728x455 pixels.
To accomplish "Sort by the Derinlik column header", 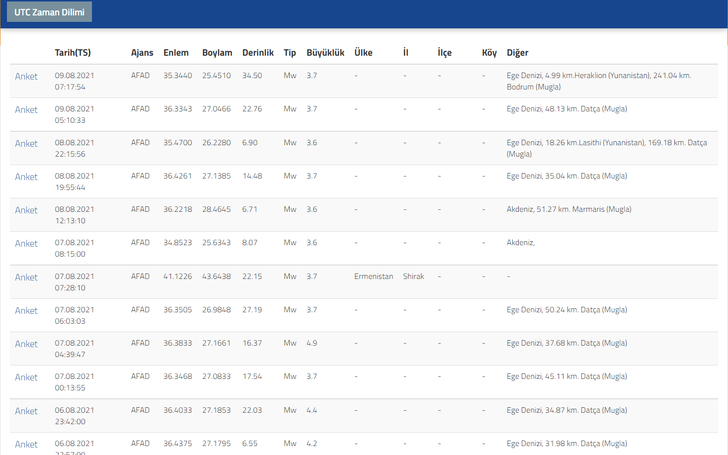I will click(x=257, y=52).
